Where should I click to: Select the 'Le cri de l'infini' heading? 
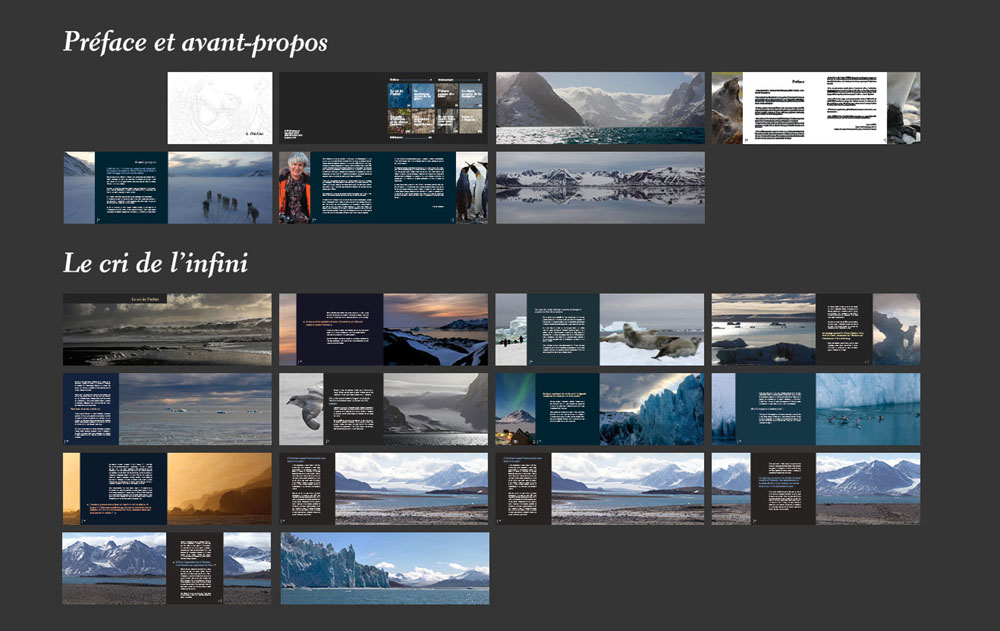pos(160,265)
